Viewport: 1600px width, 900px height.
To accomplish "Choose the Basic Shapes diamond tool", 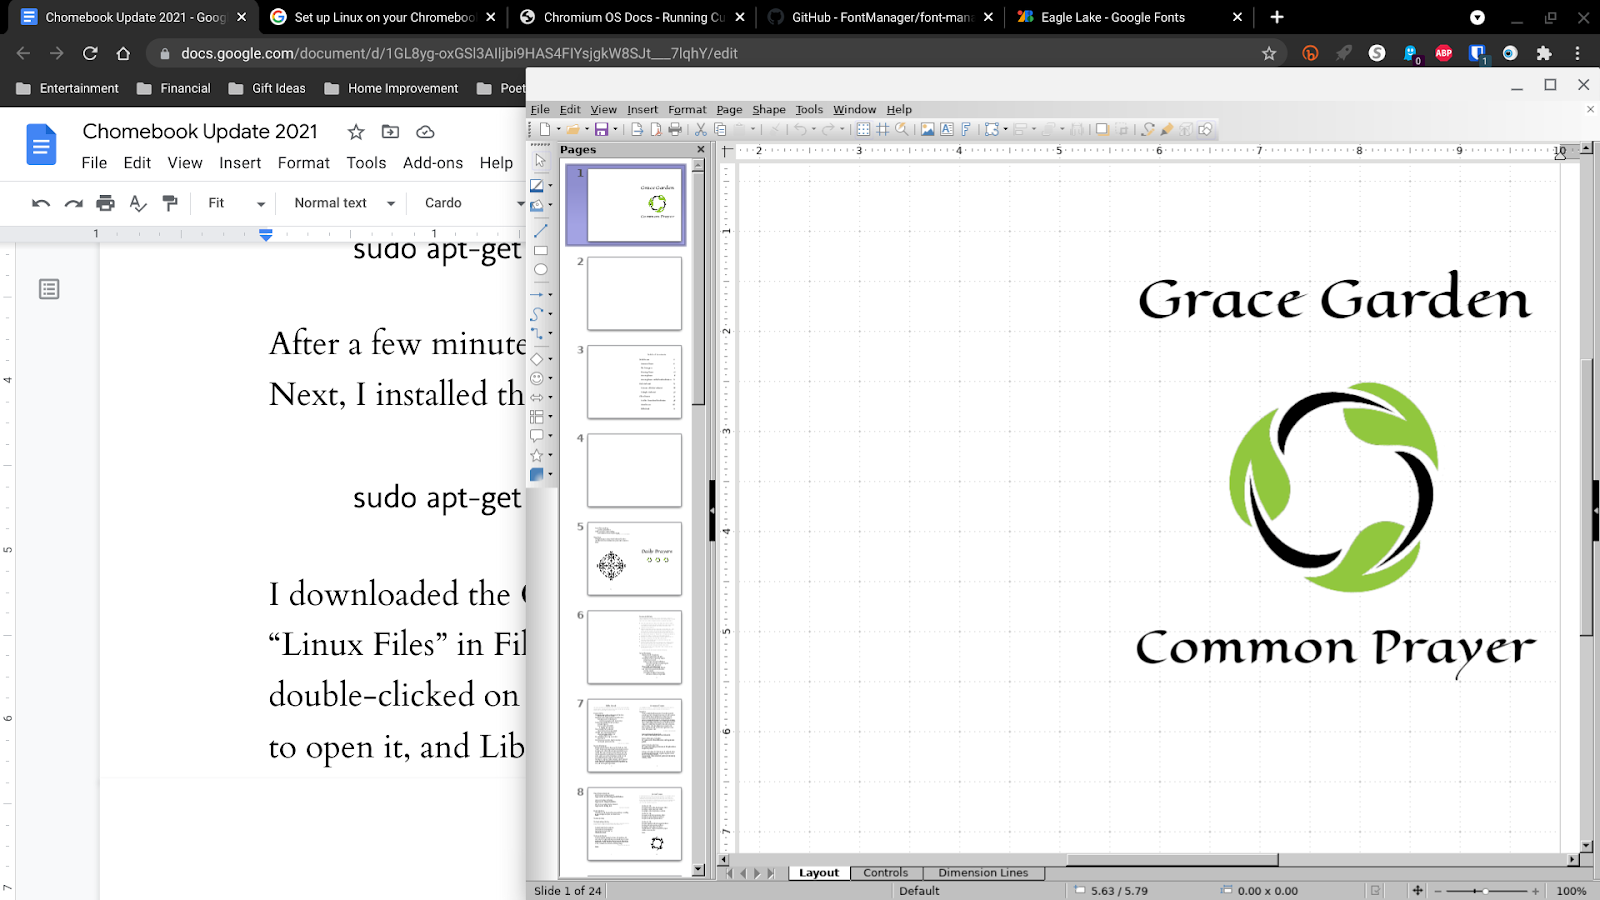I will coord(537,359).
